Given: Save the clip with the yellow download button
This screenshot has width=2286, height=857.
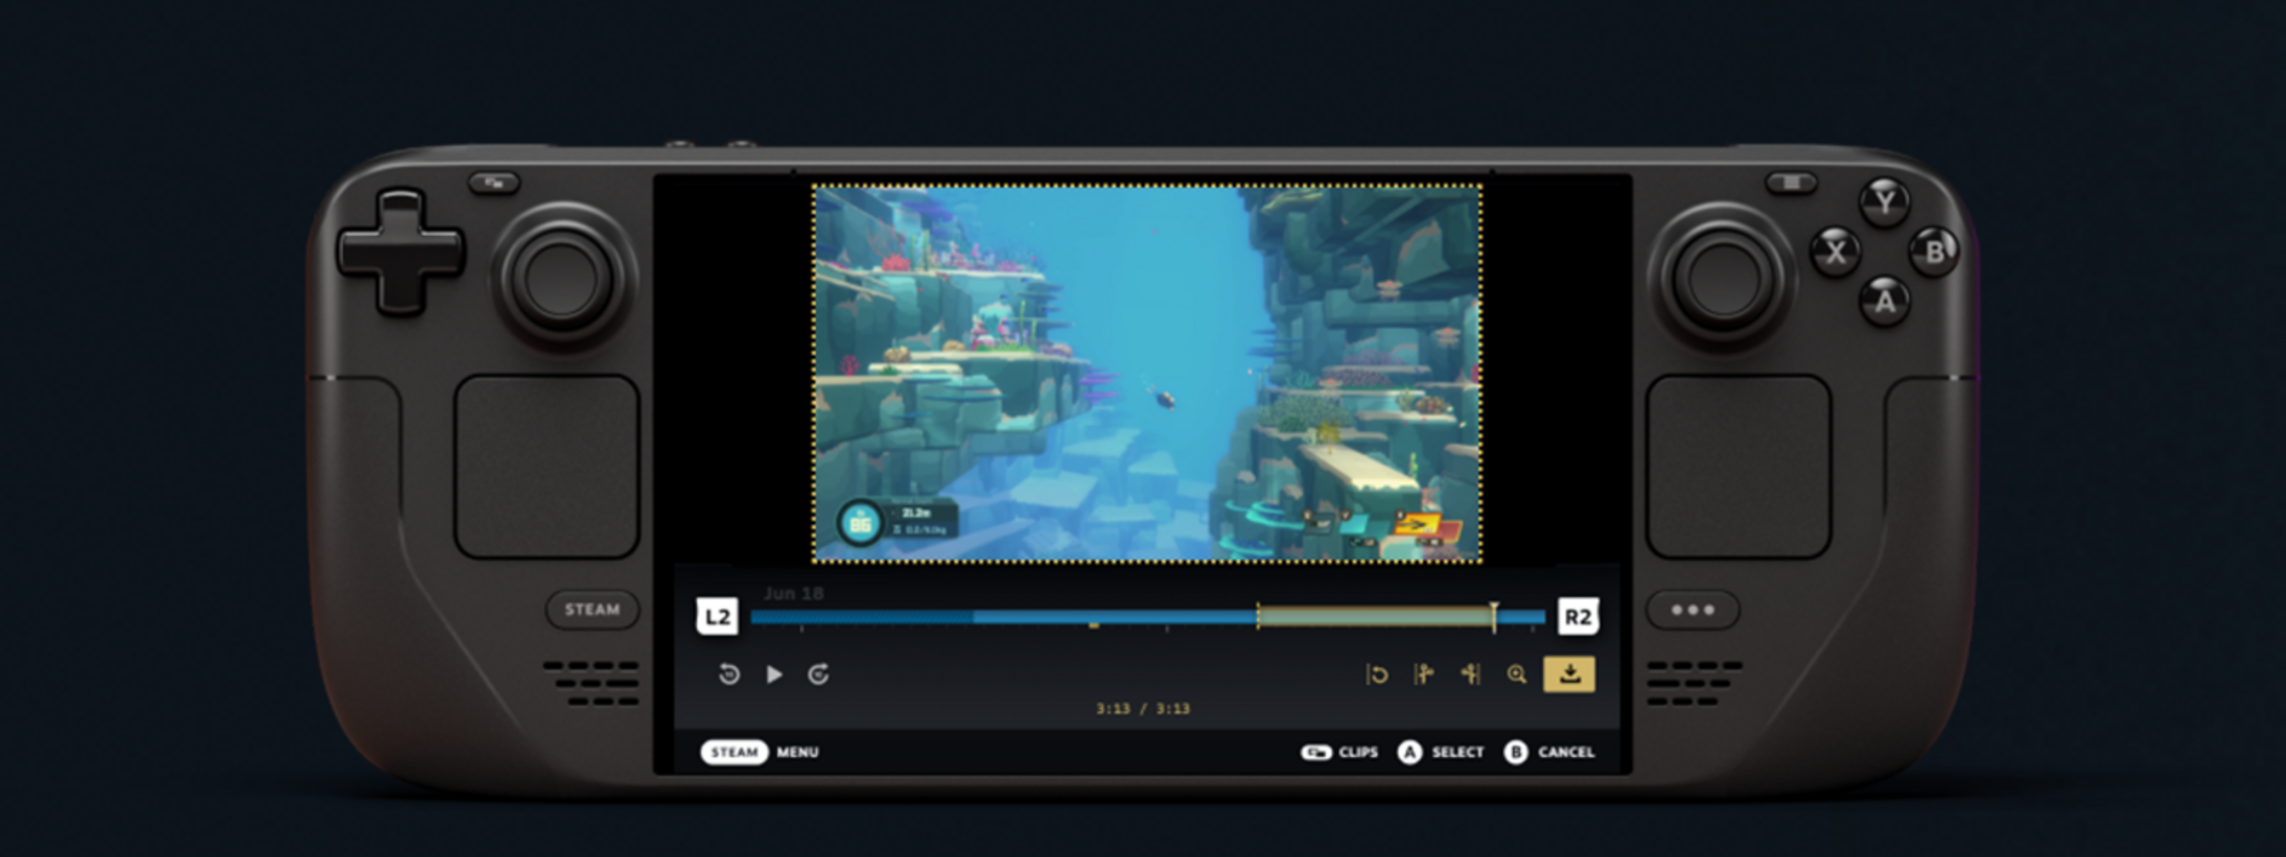Looking at the screenshot, I should pyautogui.click(x=1569, y=674).
